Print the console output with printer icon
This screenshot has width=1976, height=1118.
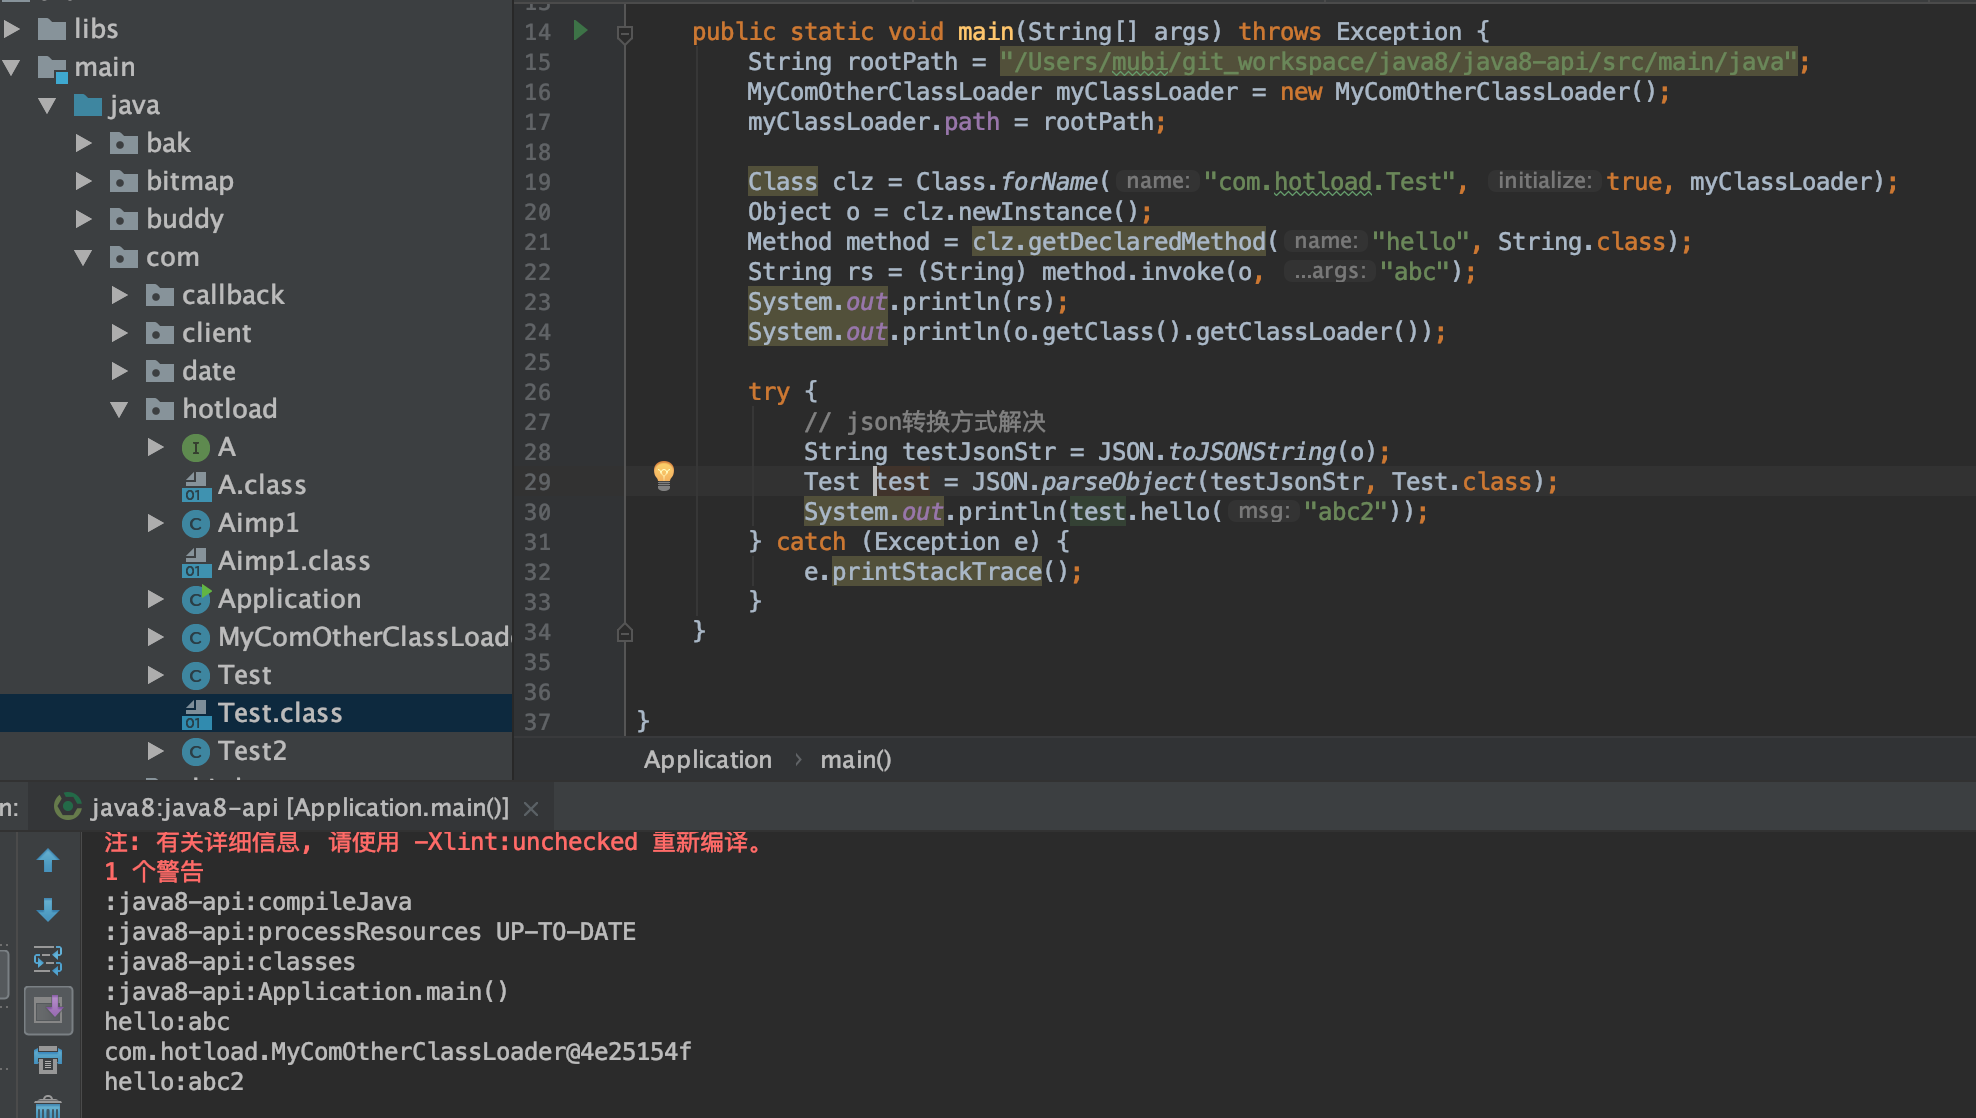(48, 1060)
